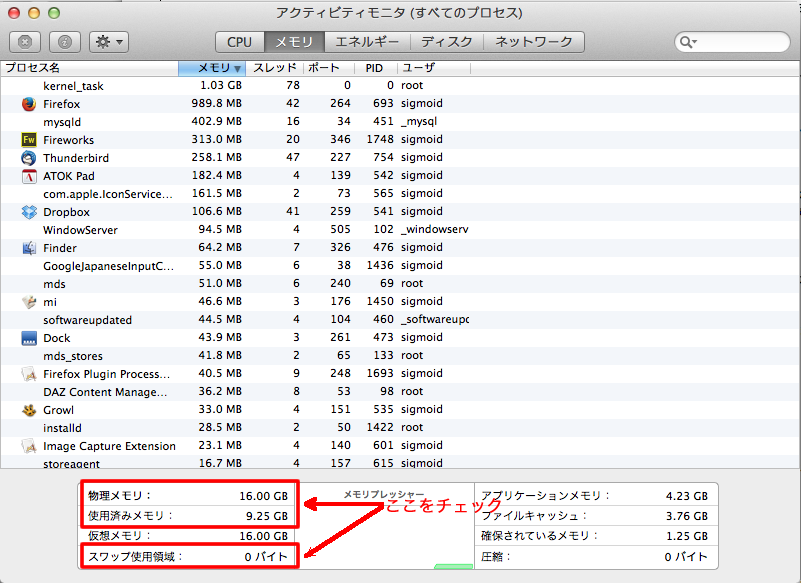This screenshot has height=583, width=801.
Task: Select the メモリ tab
Action: click(294, 42)
